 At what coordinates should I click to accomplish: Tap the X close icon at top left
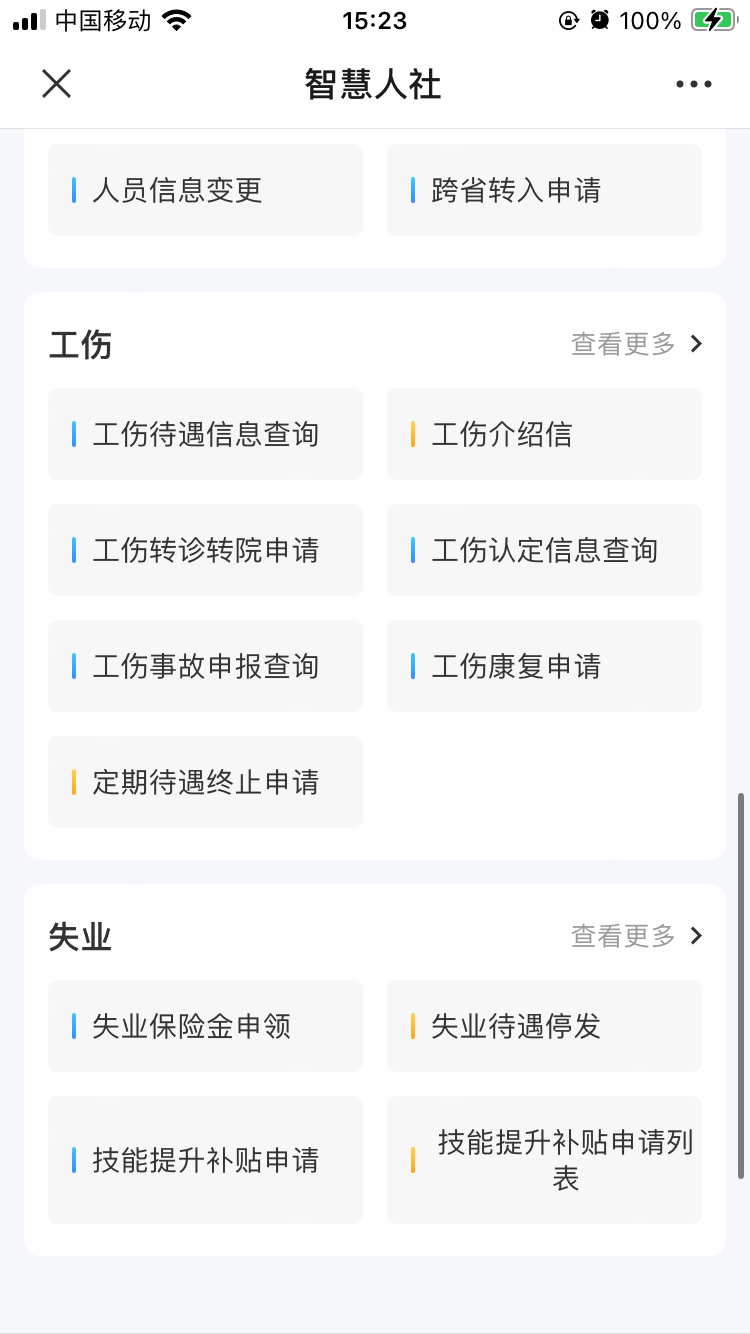(56, 84)
